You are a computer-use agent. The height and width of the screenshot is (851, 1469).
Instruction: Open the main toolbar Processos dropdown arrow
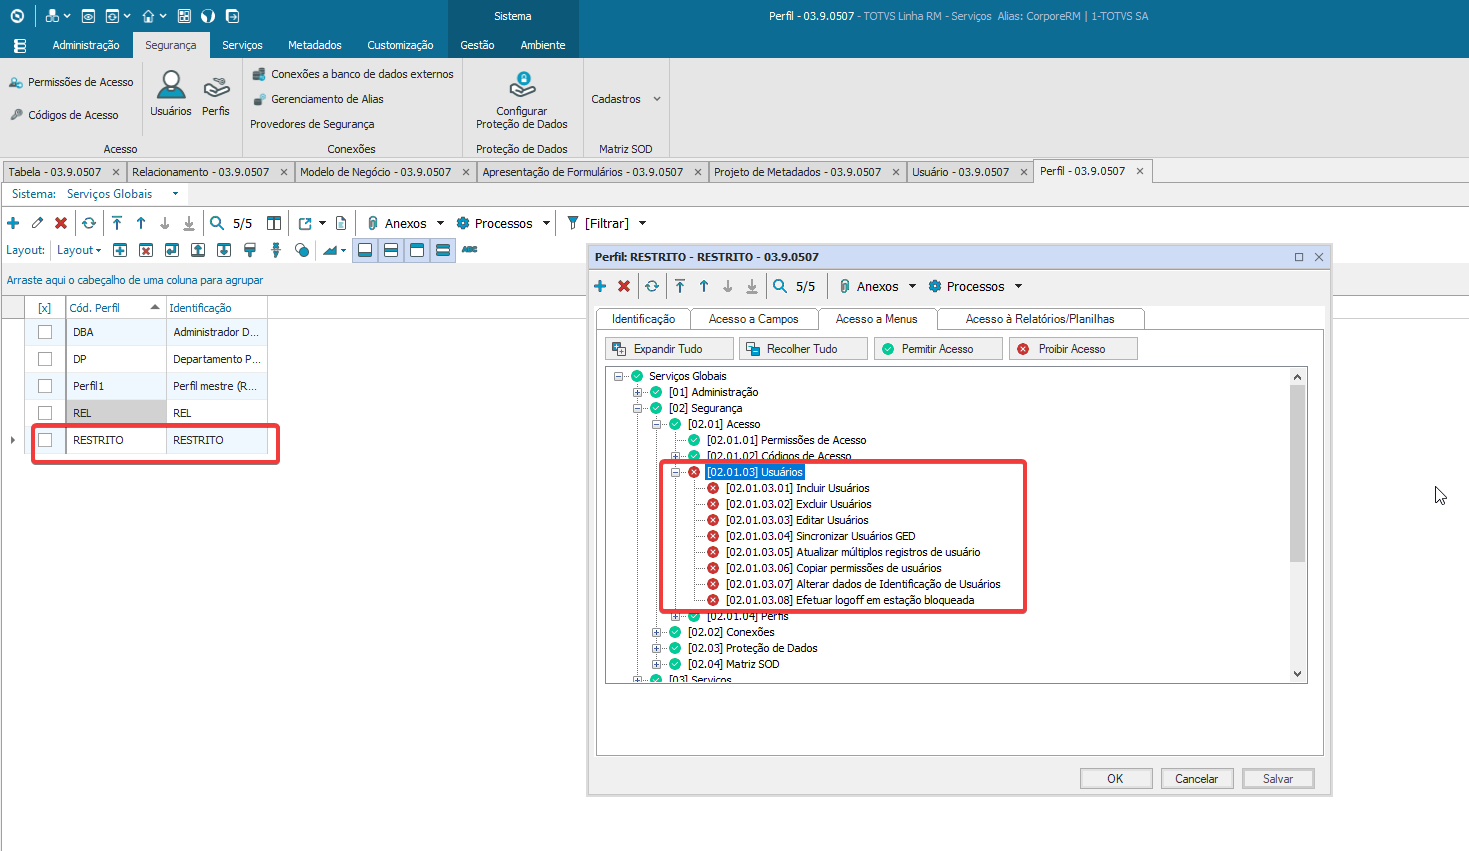click(x=546, y=223)
